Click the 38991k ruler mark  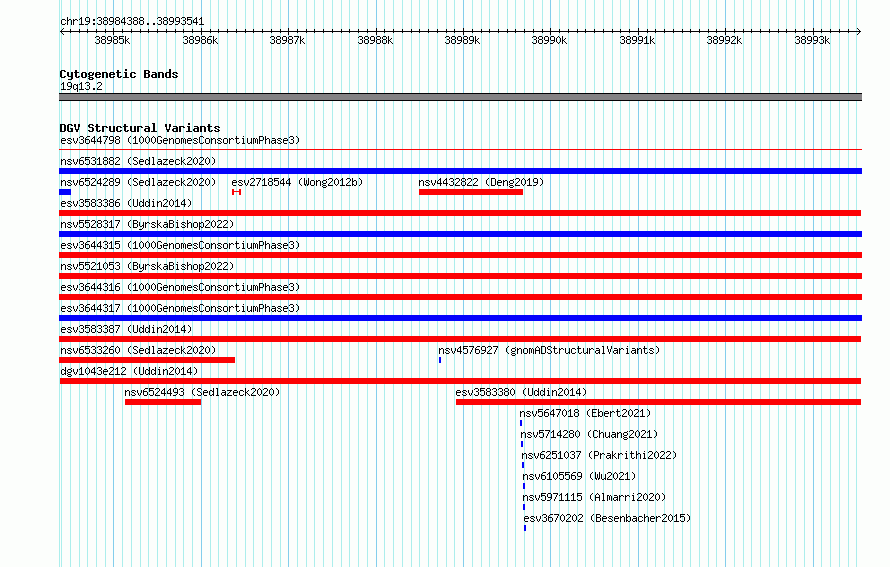pos(637,40)
